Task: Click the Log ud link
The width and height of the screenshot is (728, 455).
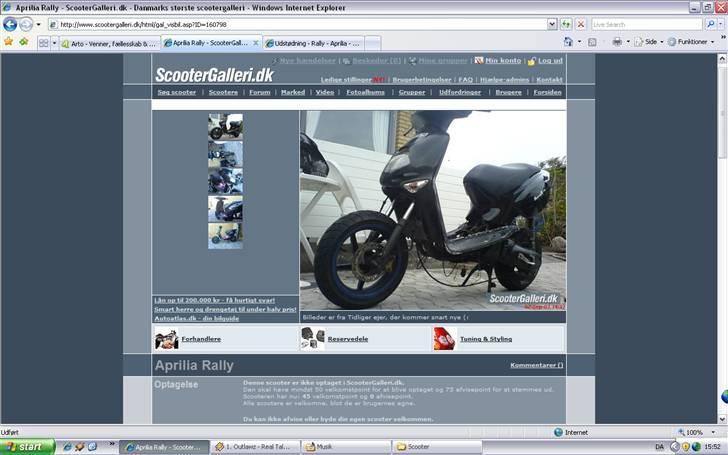Action: point(550,60)
